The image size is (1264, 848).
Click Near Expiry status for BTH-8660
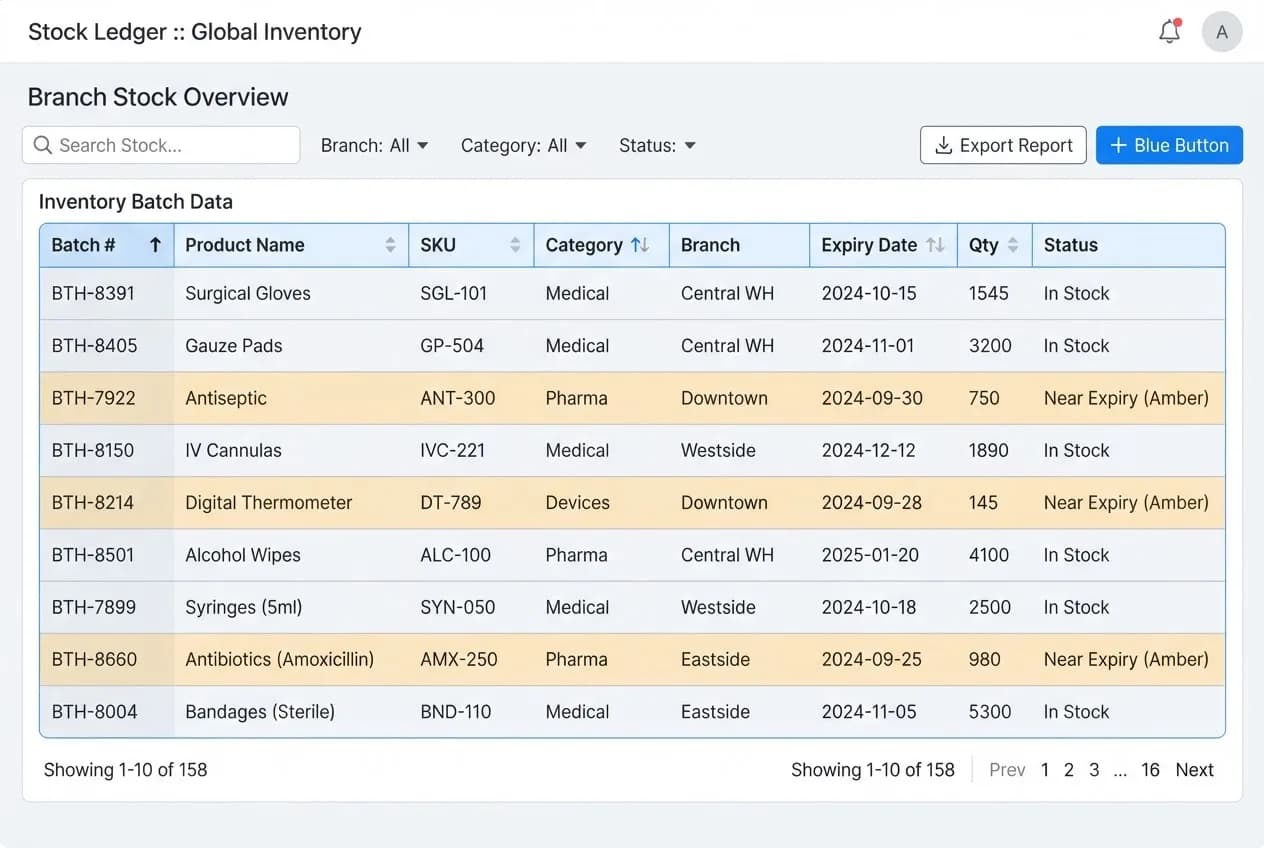tap(1126, 660)
